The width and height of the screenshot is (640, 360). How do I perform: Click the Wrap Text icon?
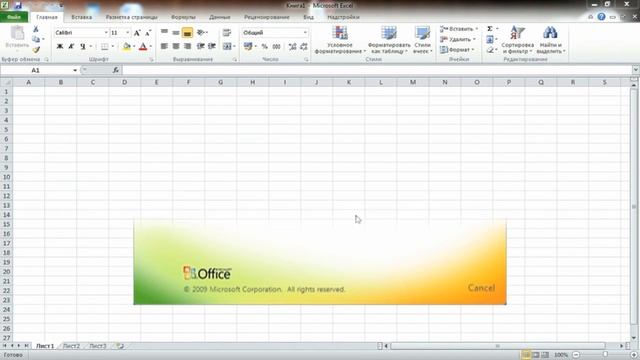(227, 33)
